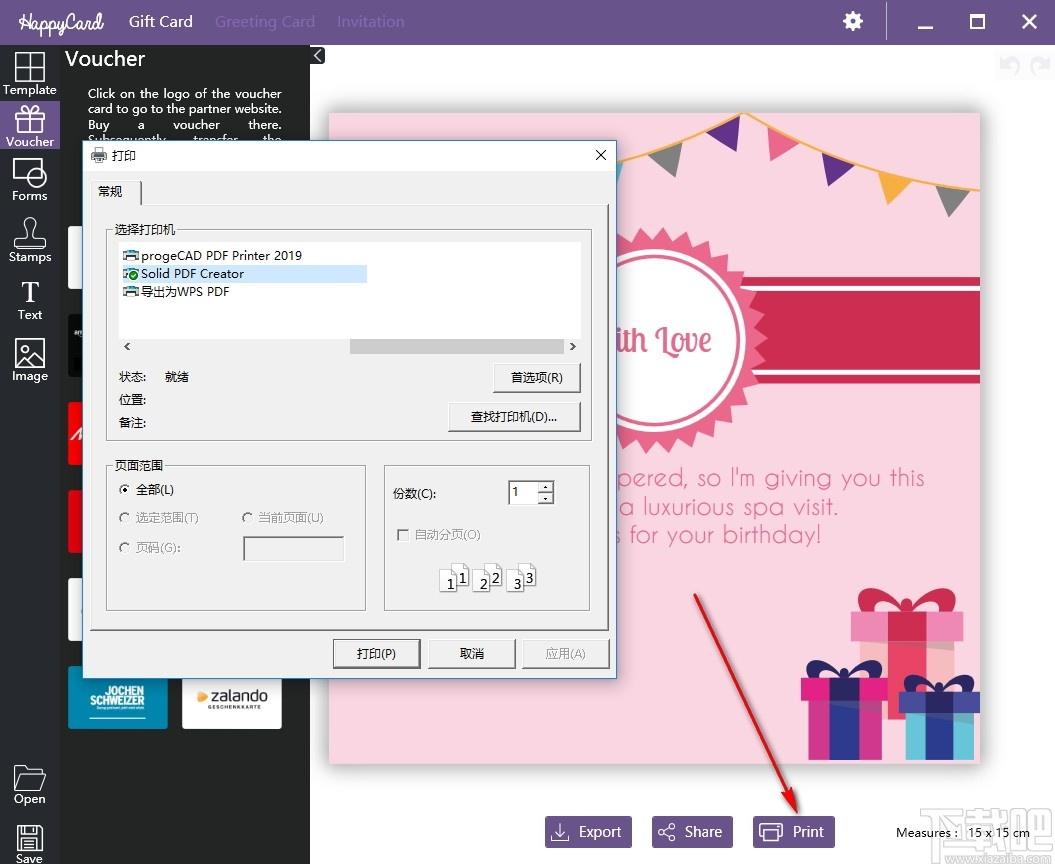Click the redo arrow icon
The width and height of the screenshot is (1055, 864).
tap(1040, 65)
